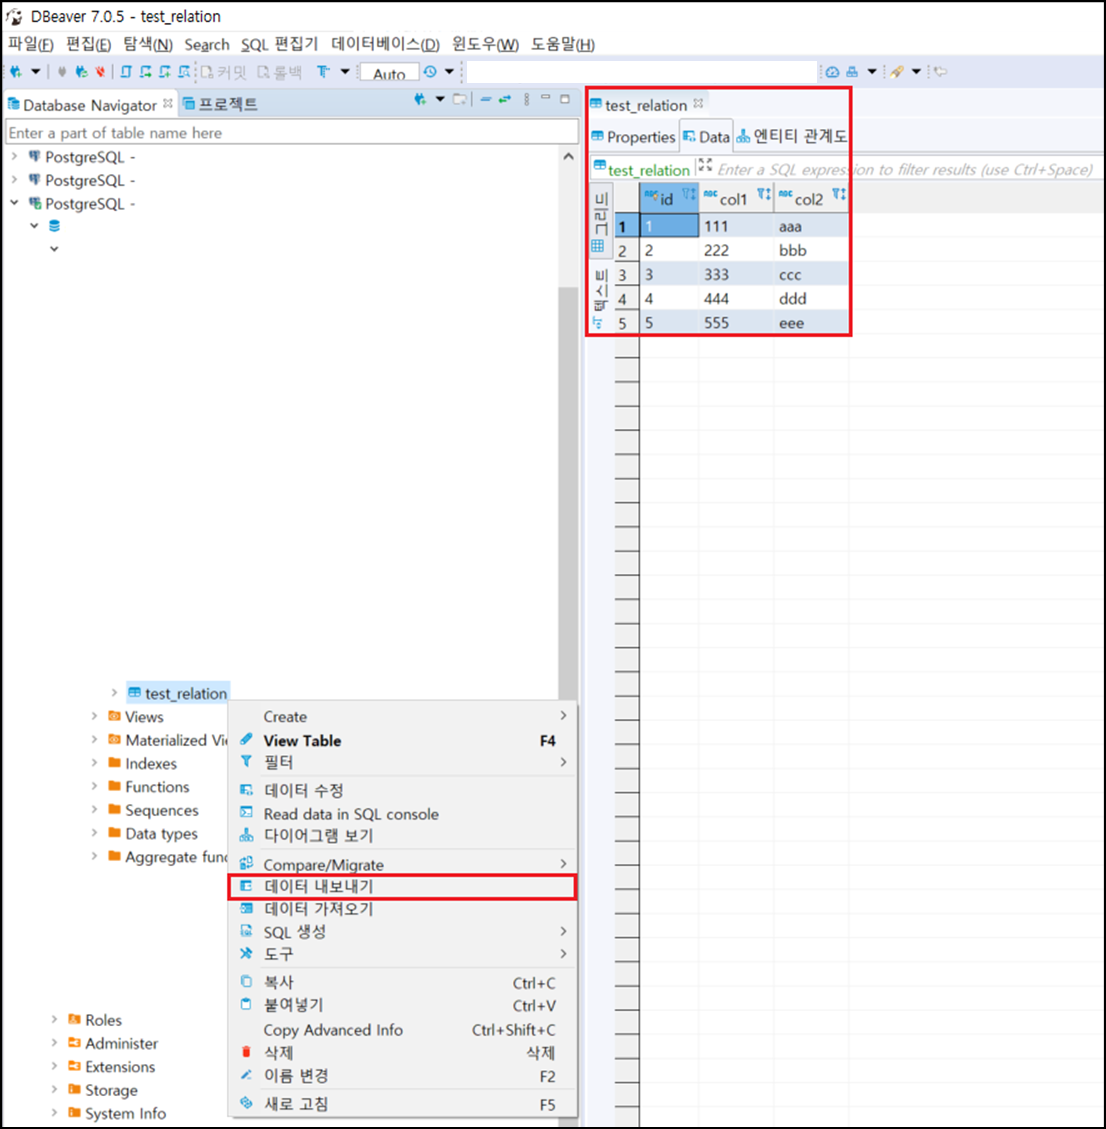Open SQL Editor toolbar icon
The height and width of the screenshot is (1129, 1106).
tap(126, 71)
